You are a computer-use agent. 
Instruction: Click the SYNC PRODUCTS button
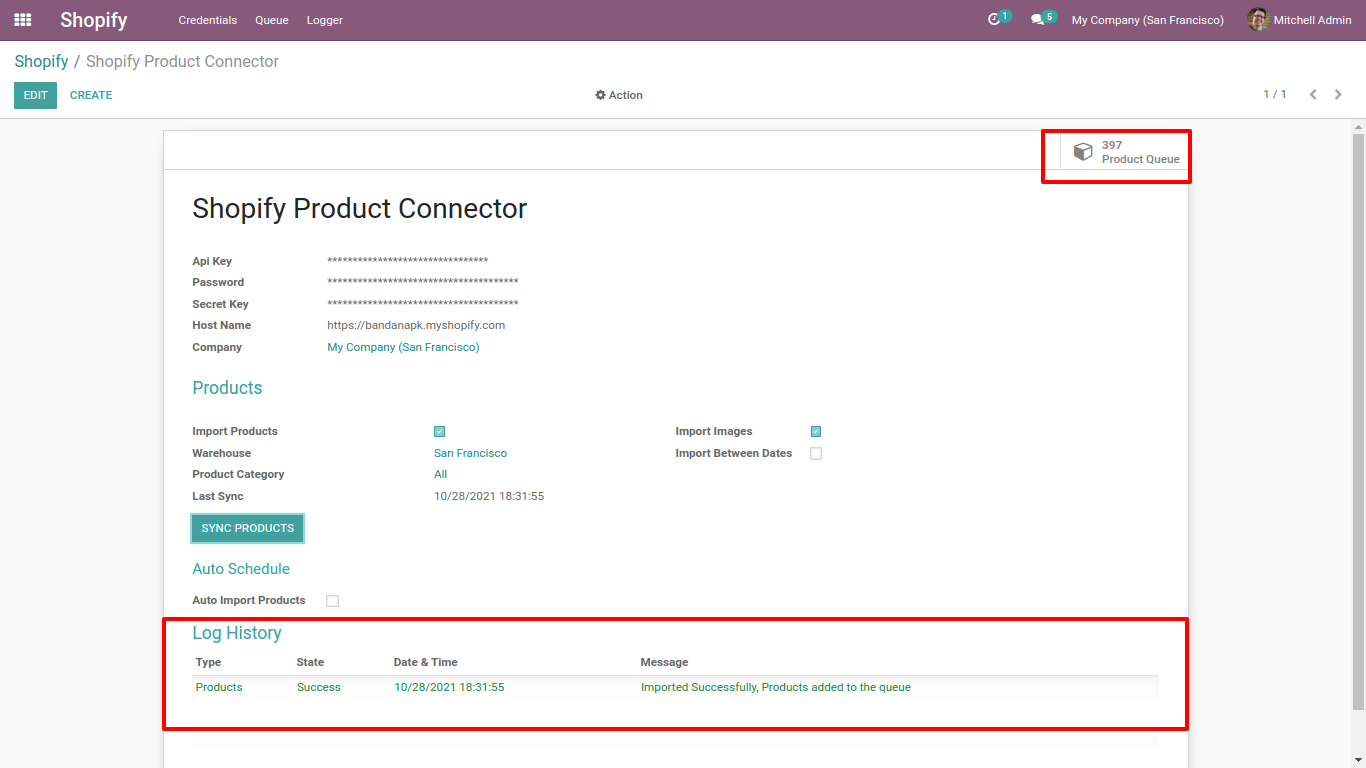[248, 528]
